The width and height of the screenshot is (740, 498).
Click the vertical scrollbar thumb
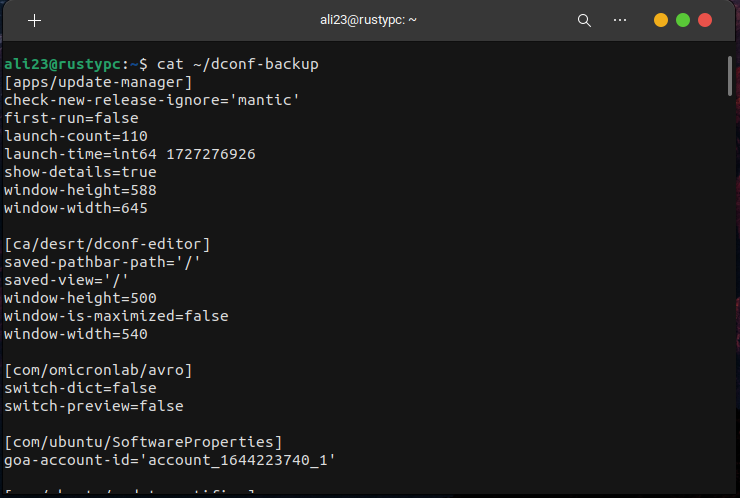[x=731, y=76]
